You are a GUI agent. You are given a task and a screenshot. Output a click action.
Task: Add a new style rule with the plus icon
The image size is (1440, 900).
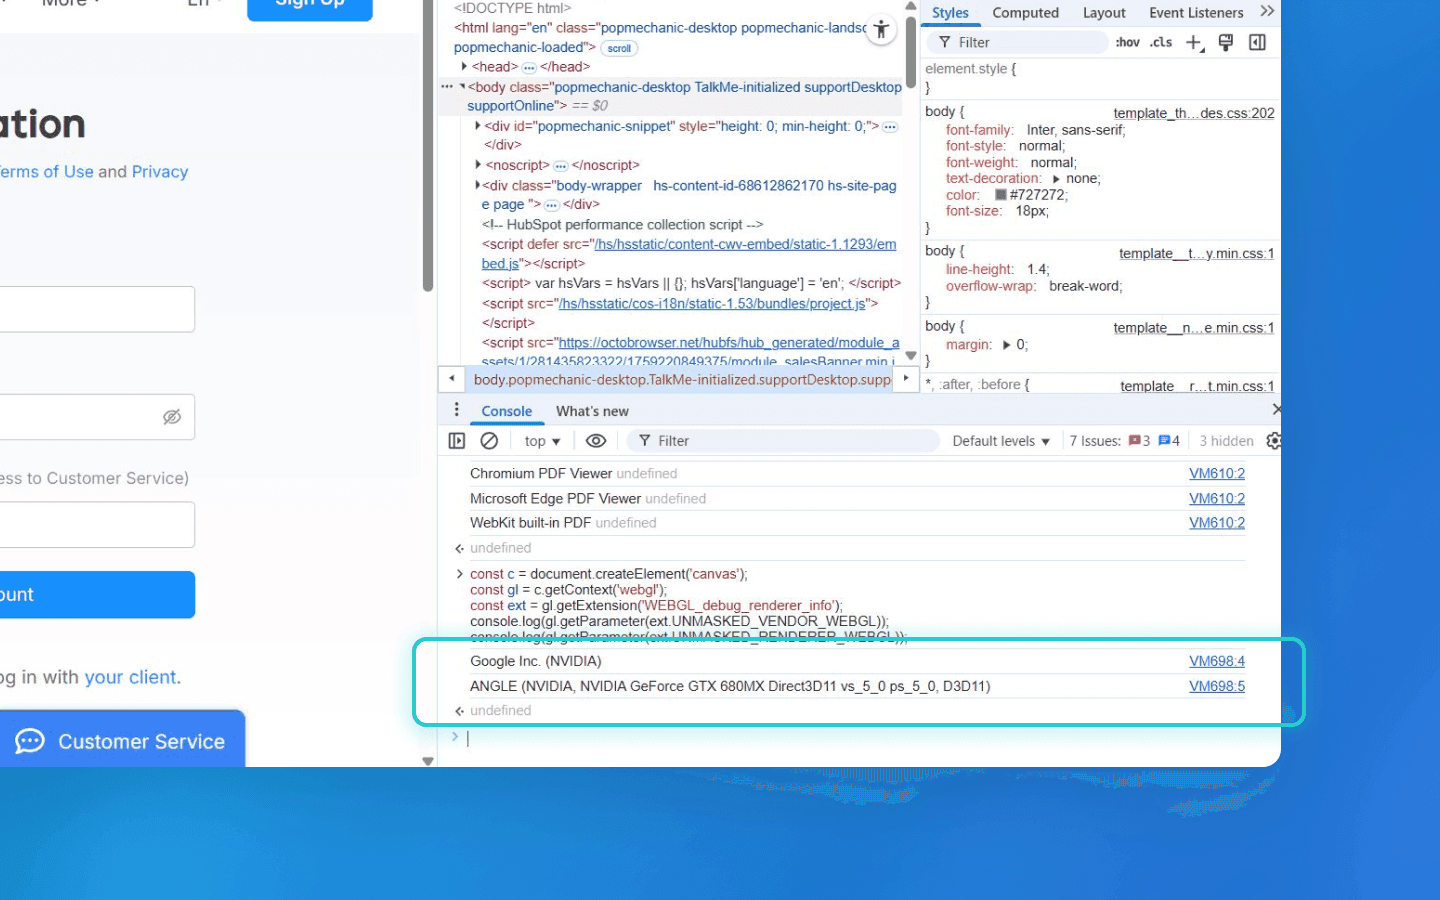[x=1194, y=42]
